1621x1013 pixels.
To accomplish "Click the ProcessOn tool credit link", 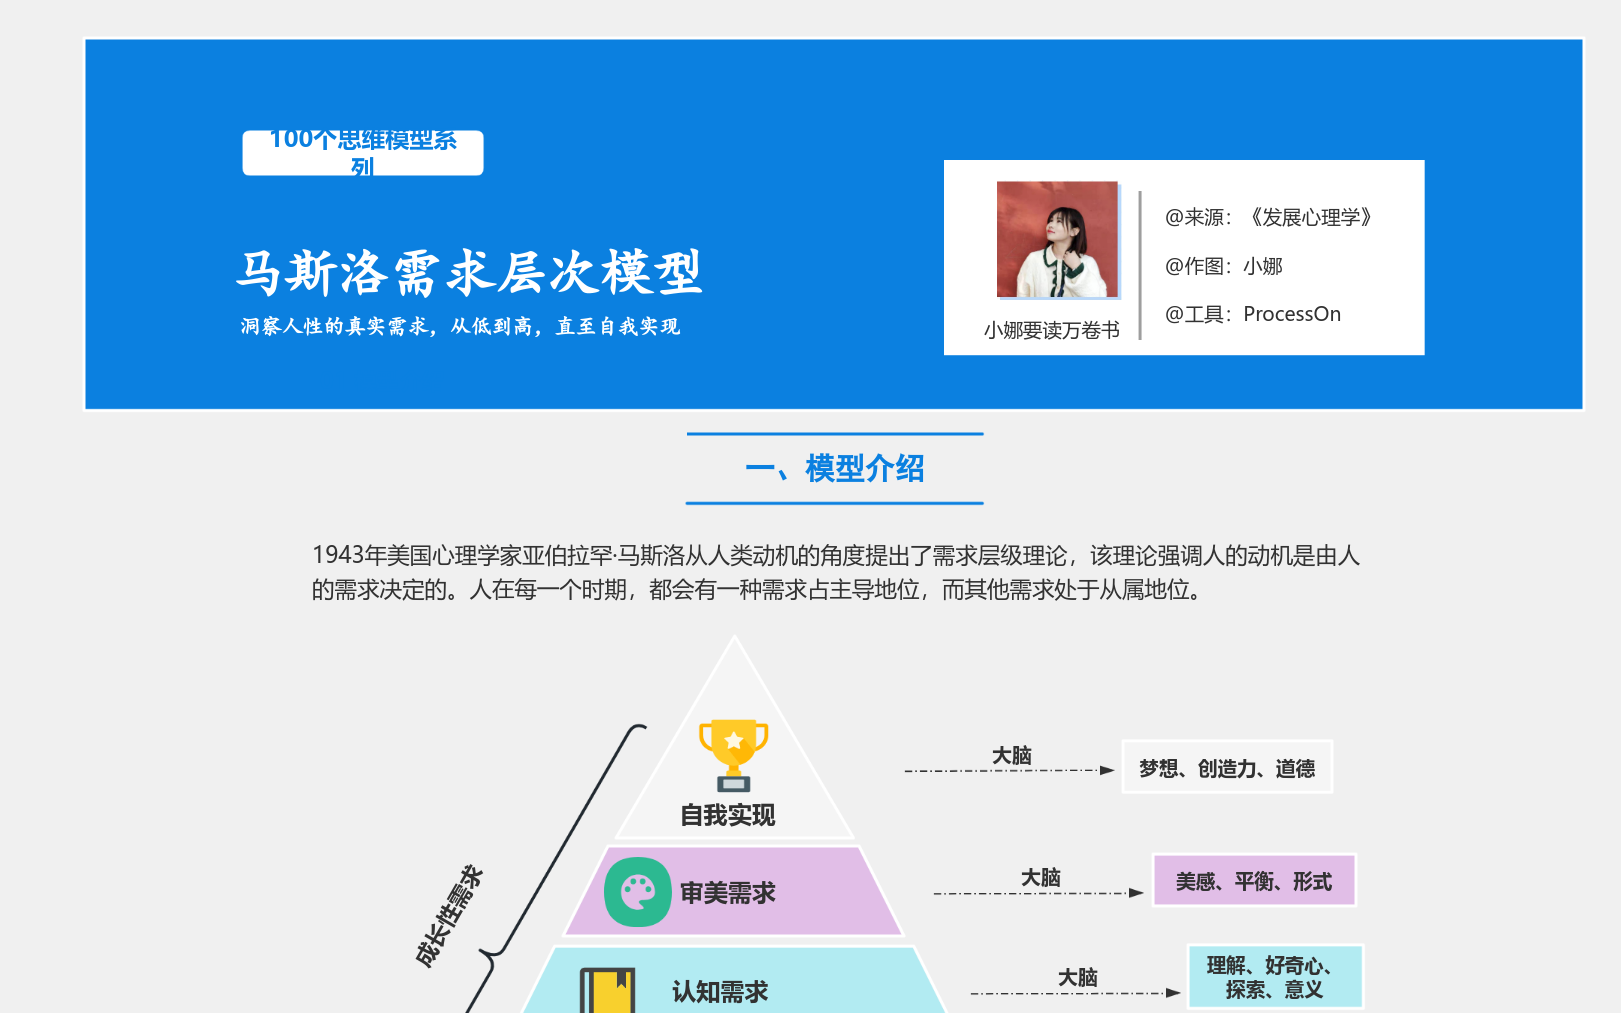I will 1293,313.
